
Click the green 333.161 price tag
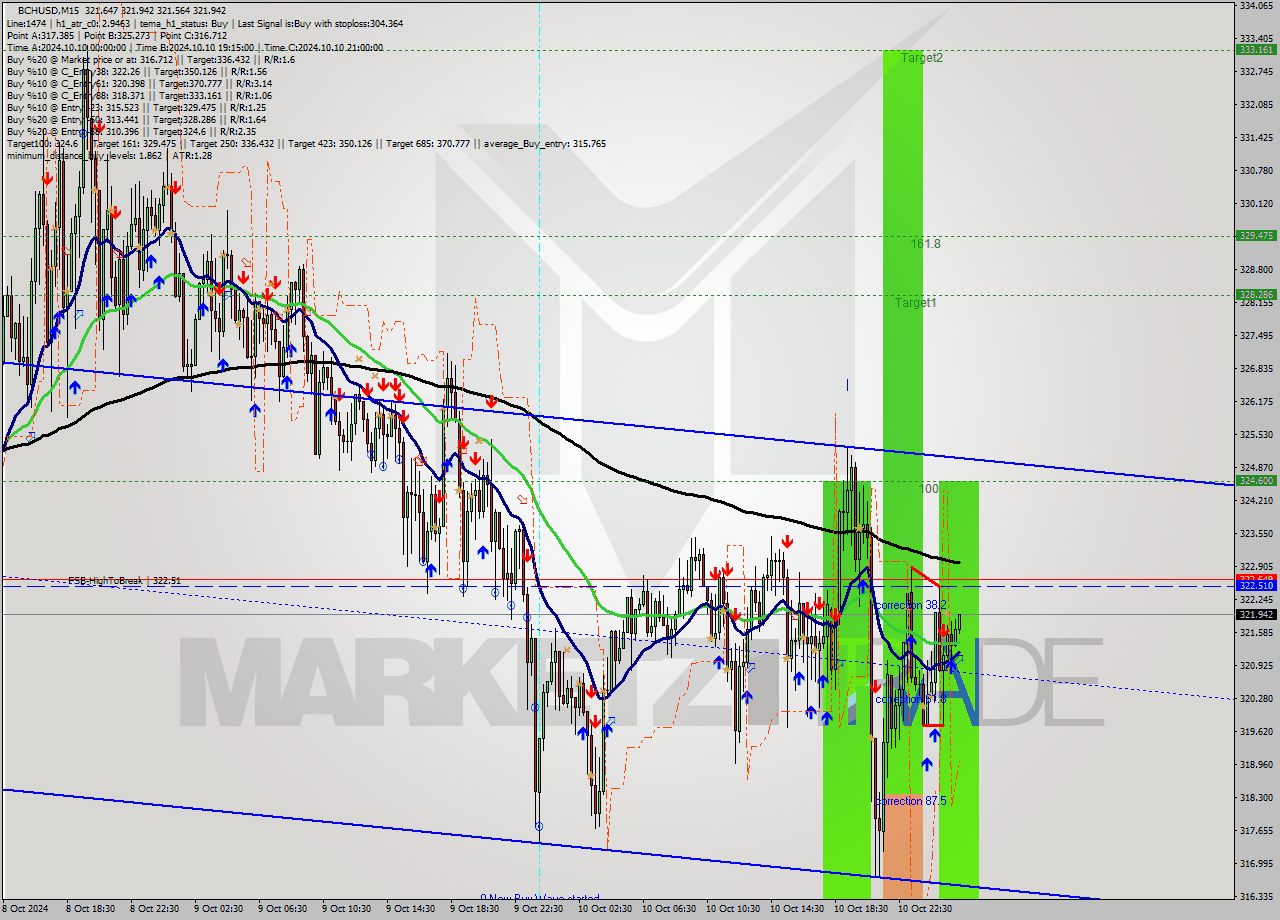point(1256,49)
